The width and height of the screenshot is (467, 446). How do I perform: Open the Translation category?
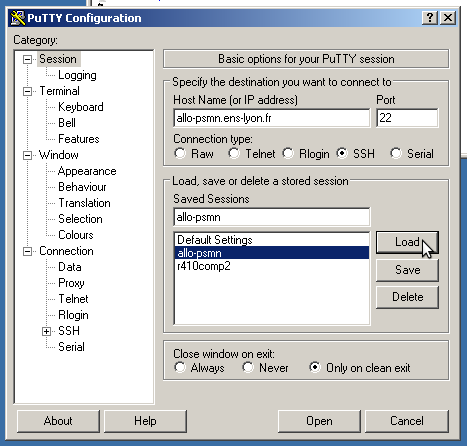click(84, 203)
